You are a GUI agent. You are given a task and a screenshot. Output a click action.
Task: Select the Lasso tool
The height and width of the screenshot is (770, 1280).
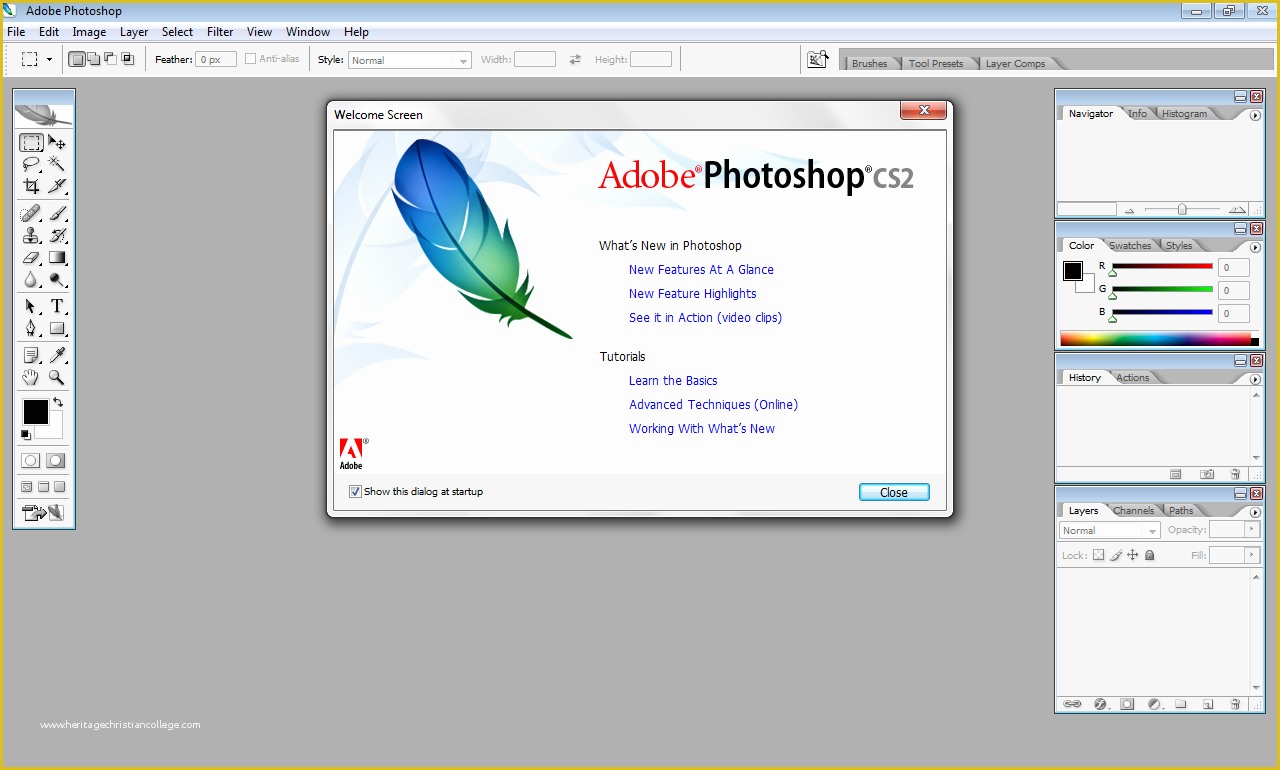click(31, 164)
